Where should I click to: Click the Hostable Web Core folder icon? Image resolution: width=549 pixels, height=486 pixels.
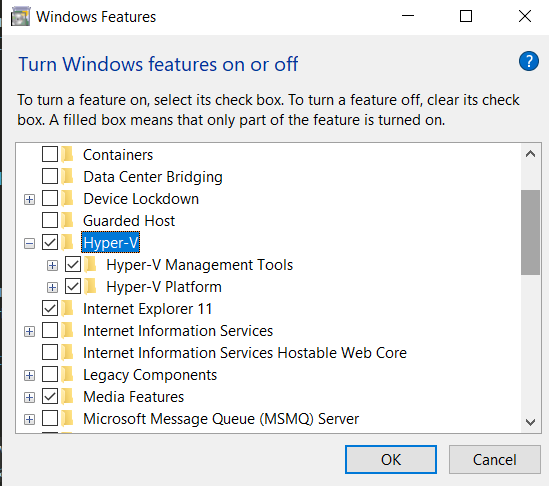pos(67,352)
